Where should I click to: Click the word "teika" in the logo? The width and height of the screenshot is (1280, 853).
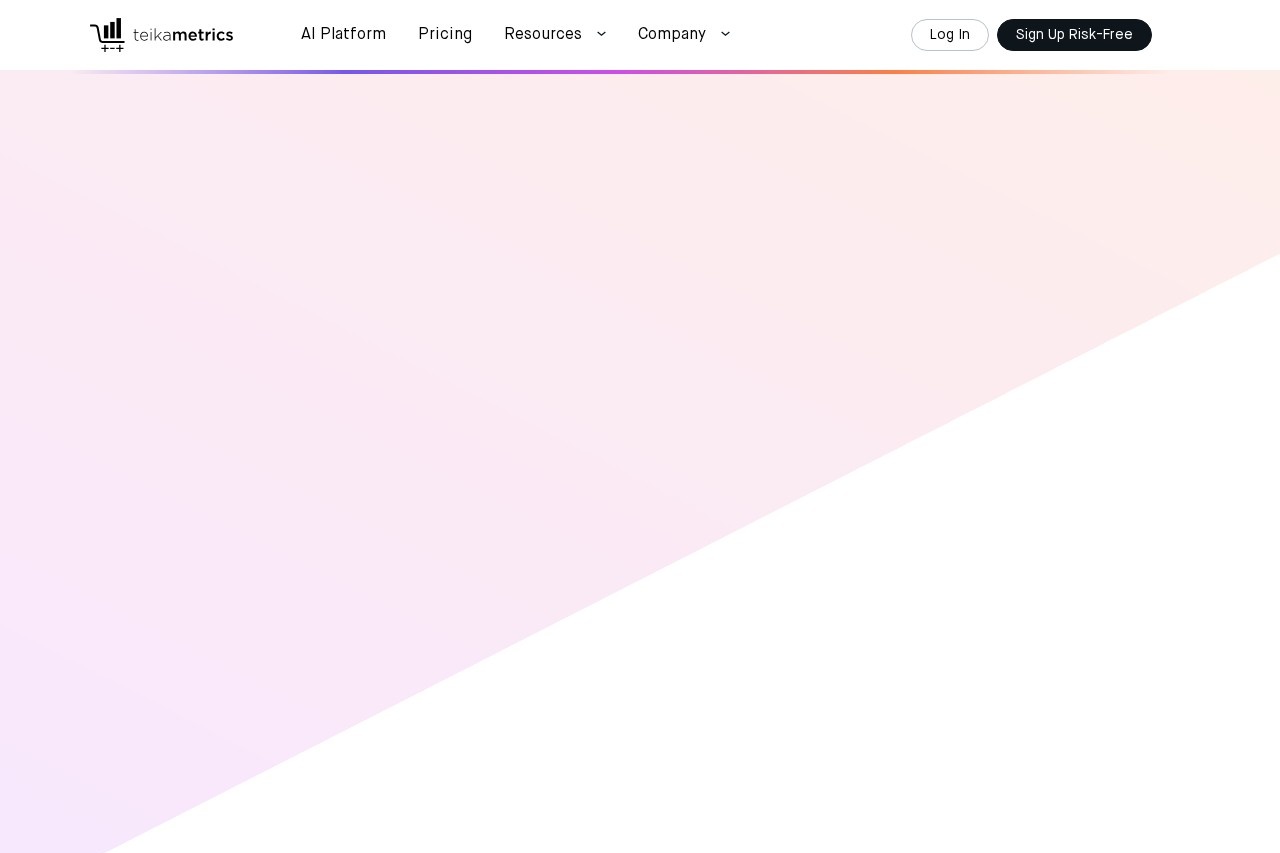pos(152,35)
